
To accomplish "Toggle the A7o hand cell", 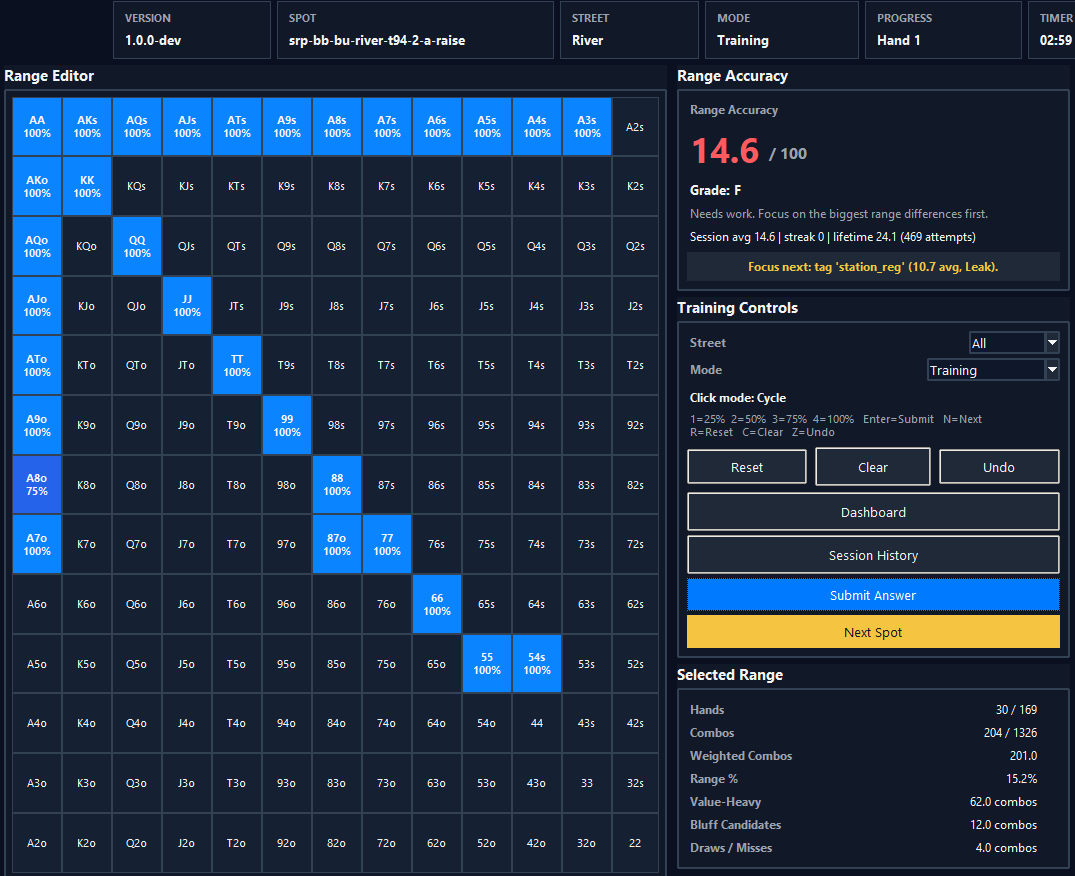I will click(37, 544).
